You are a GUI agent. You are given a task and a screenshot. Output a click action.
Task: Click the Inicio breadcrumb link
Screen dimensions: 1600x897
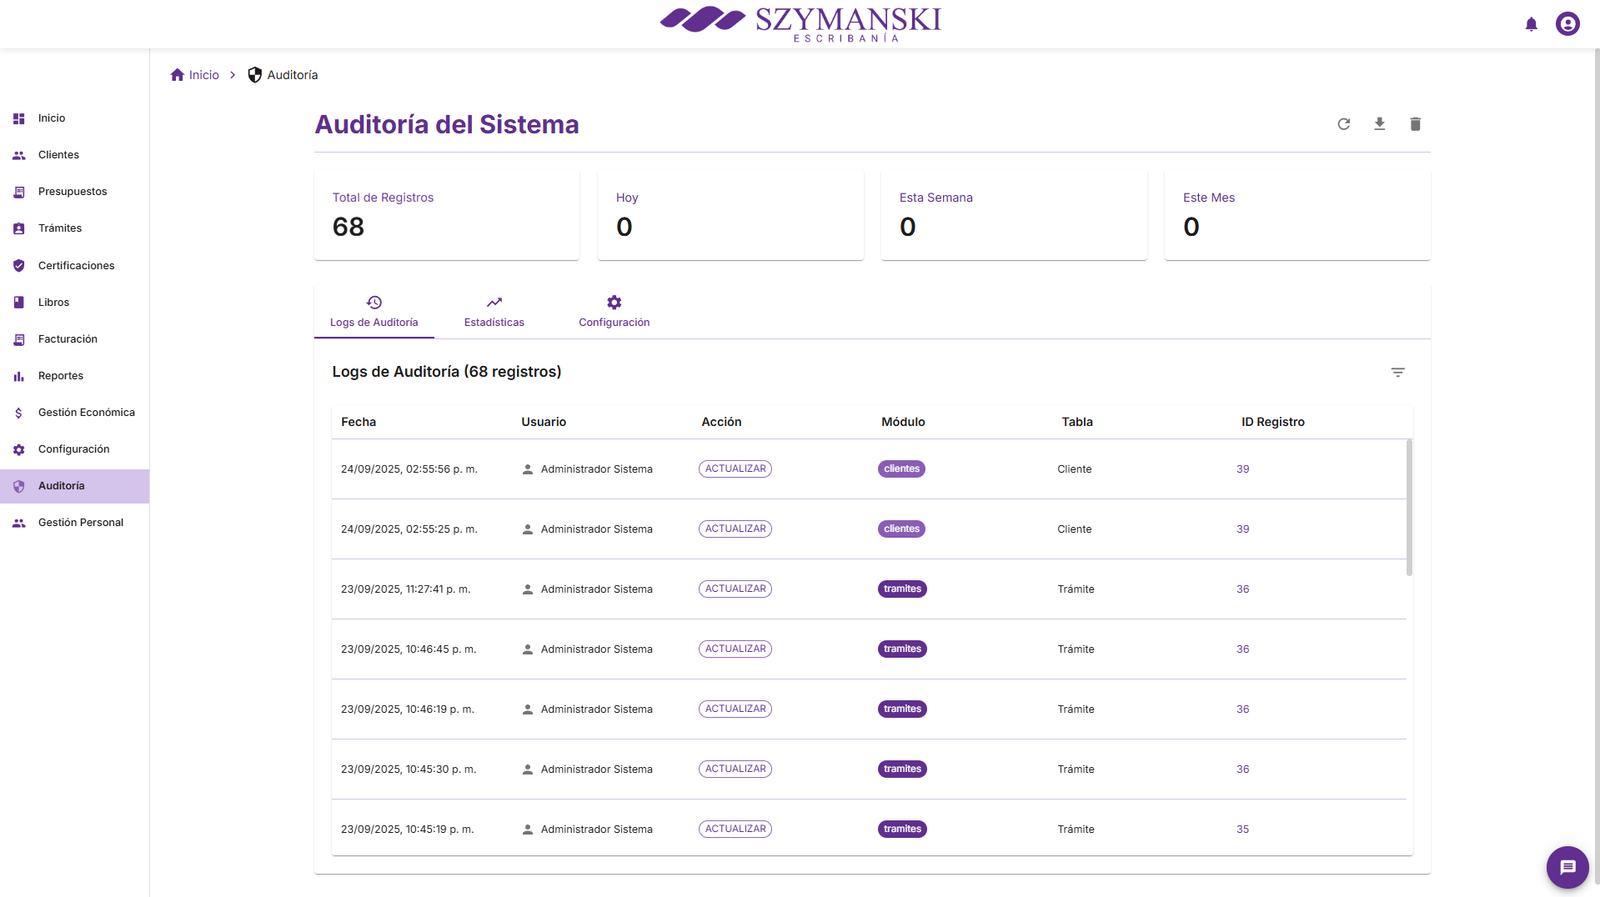pyautogui.click(x=204, y=75)
